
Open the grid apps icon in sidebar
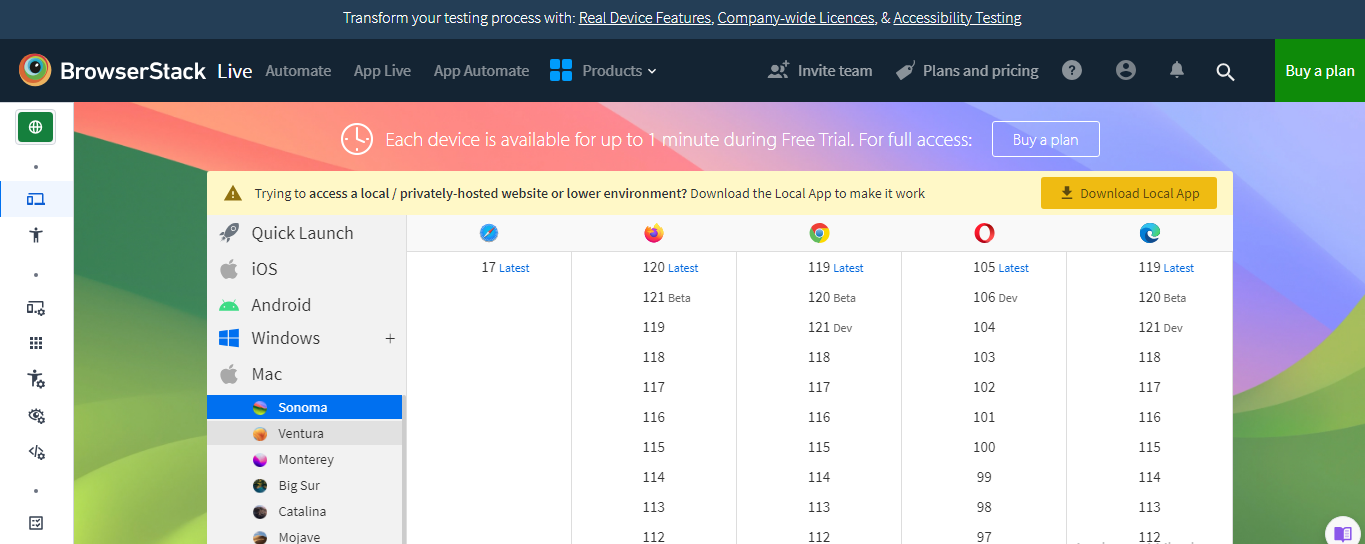pyautogui.click(x=36, y=343)
